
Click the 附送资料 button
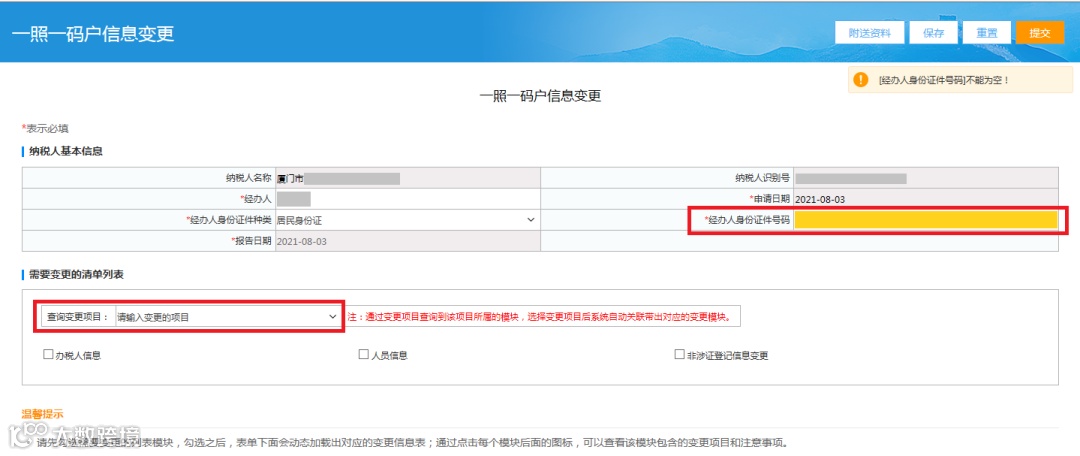click(869, 32)
